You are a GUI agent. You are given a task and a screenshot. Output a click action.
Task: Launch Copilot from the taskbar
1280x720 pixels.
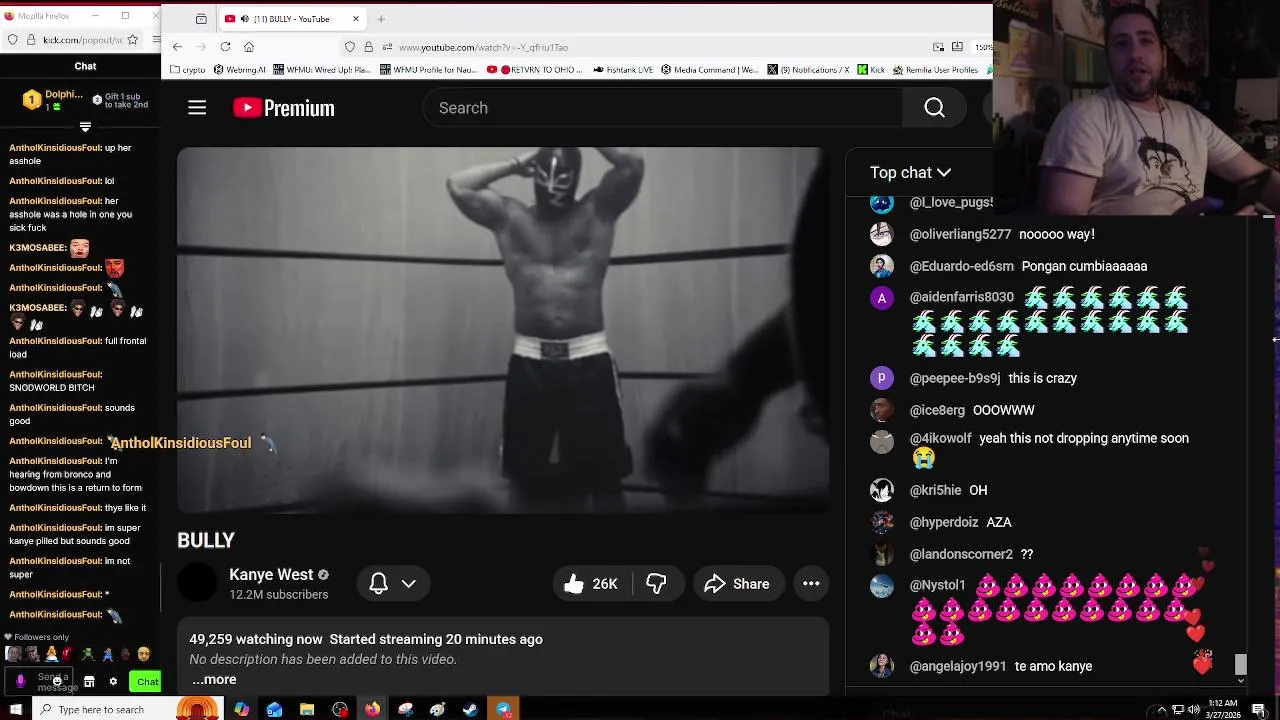point(242,709)
